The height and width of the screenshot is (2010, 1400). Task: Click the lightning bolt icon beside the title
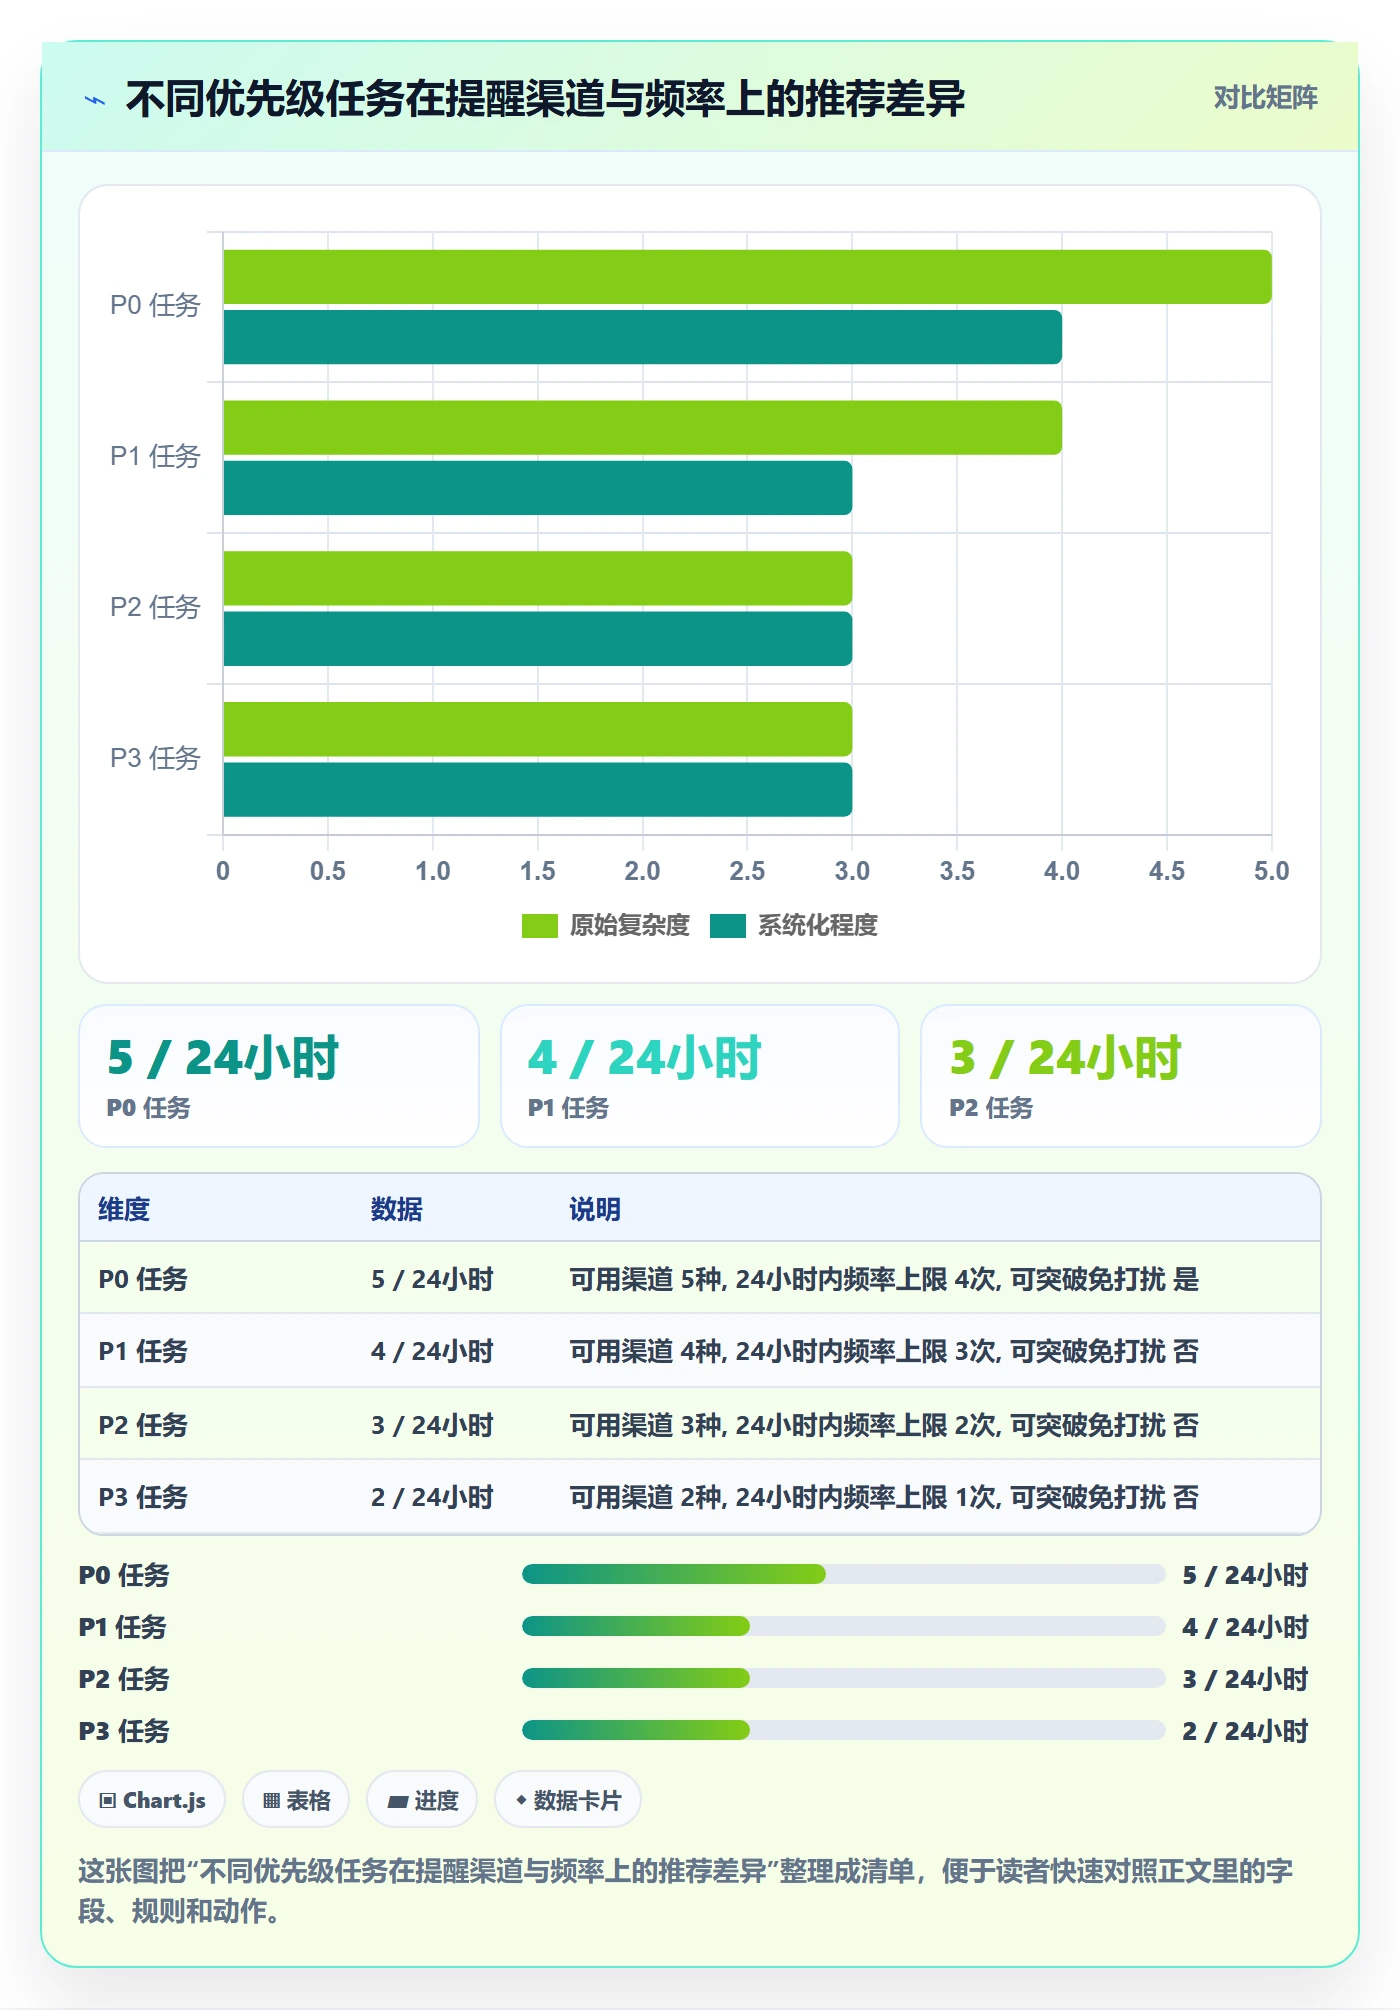pyautogui.click(x=95, y=99)
